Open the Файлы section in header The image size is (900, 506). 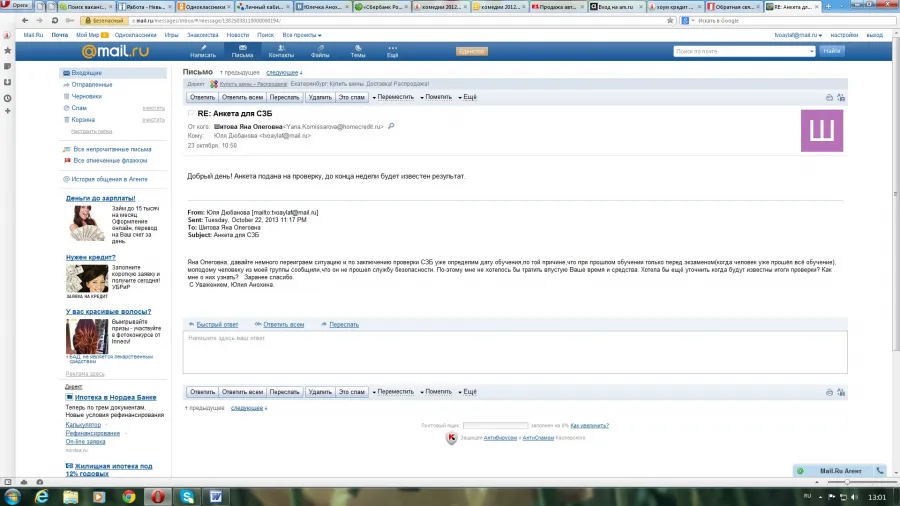(x=320, y=51)
